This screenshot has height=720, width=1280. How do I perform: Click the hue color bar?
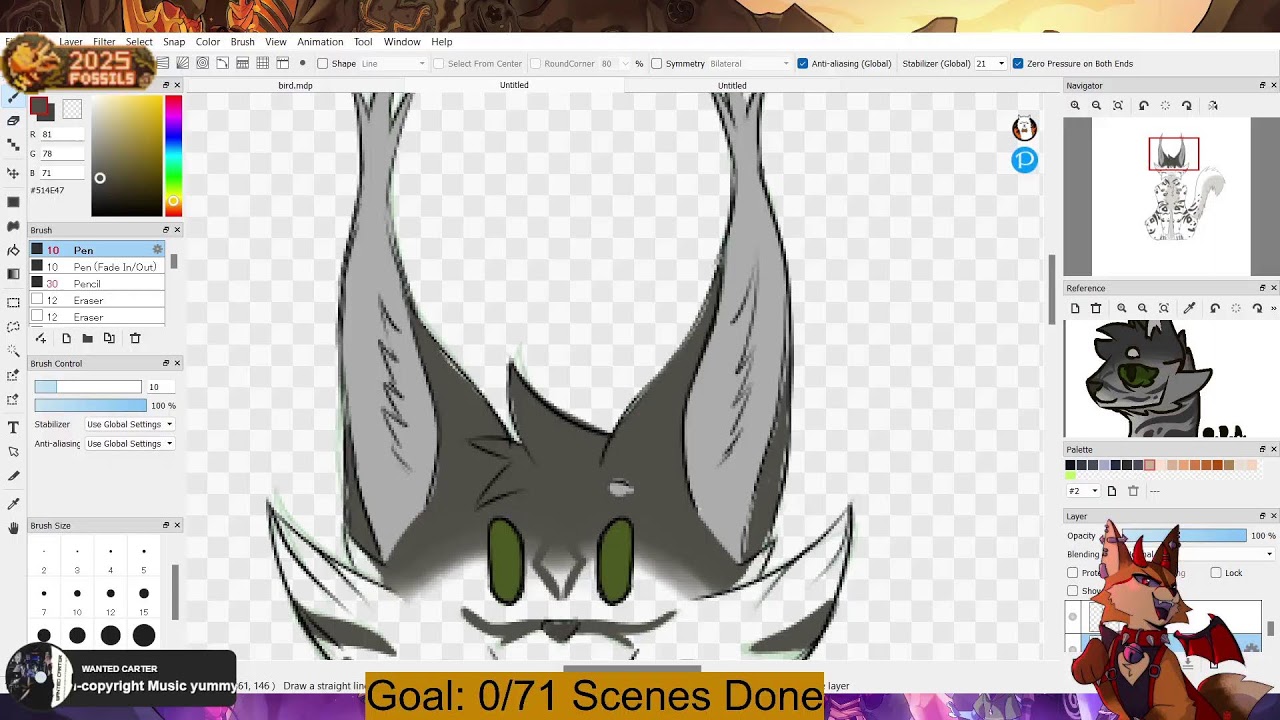(173, 157)
